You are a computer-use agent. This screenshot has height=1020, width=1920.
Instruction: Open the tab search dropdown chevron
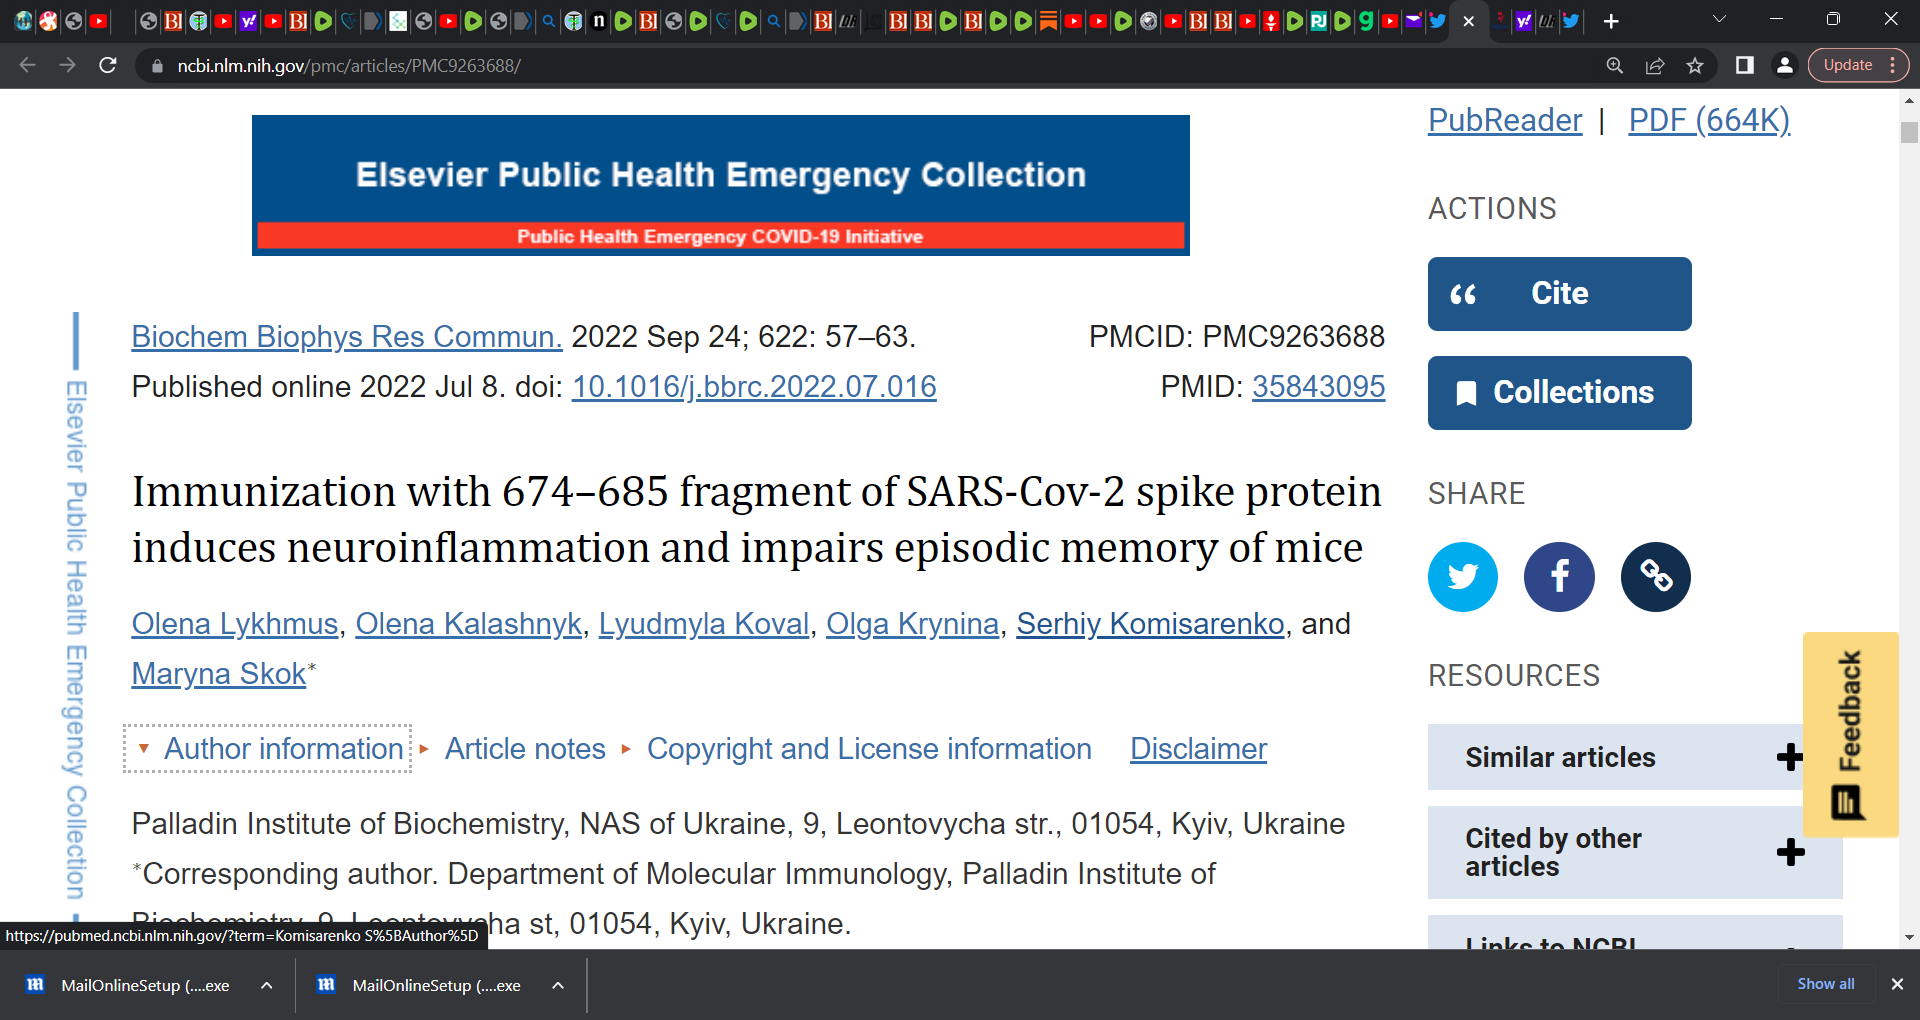[x=1720, y=19]
